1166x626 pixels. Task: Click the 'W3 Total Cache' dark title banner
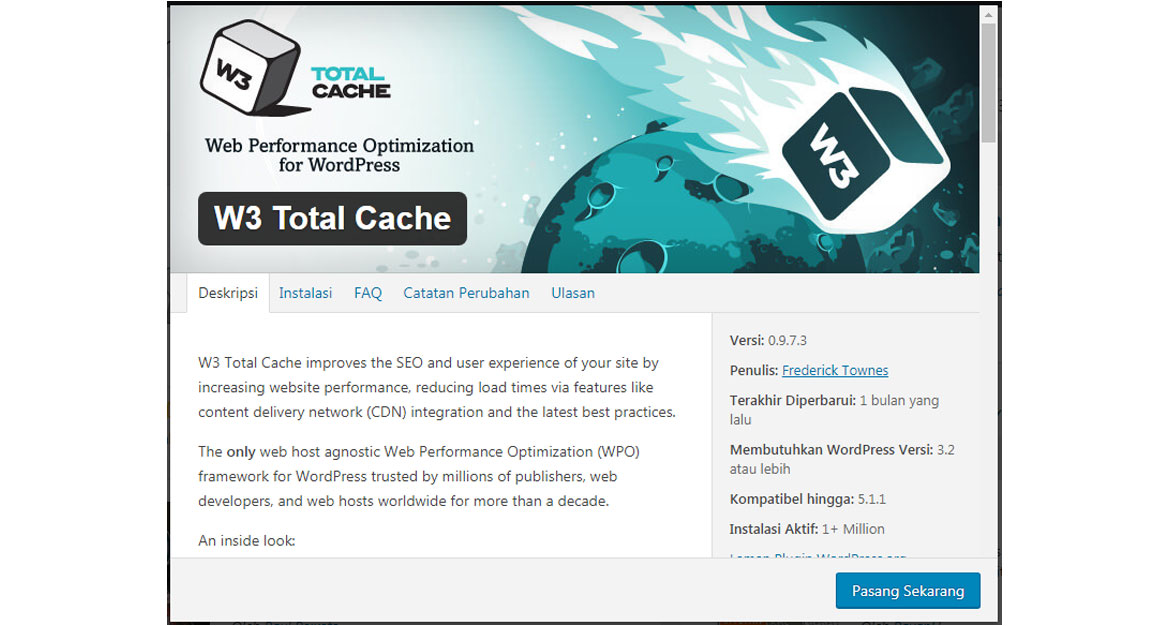331,218
